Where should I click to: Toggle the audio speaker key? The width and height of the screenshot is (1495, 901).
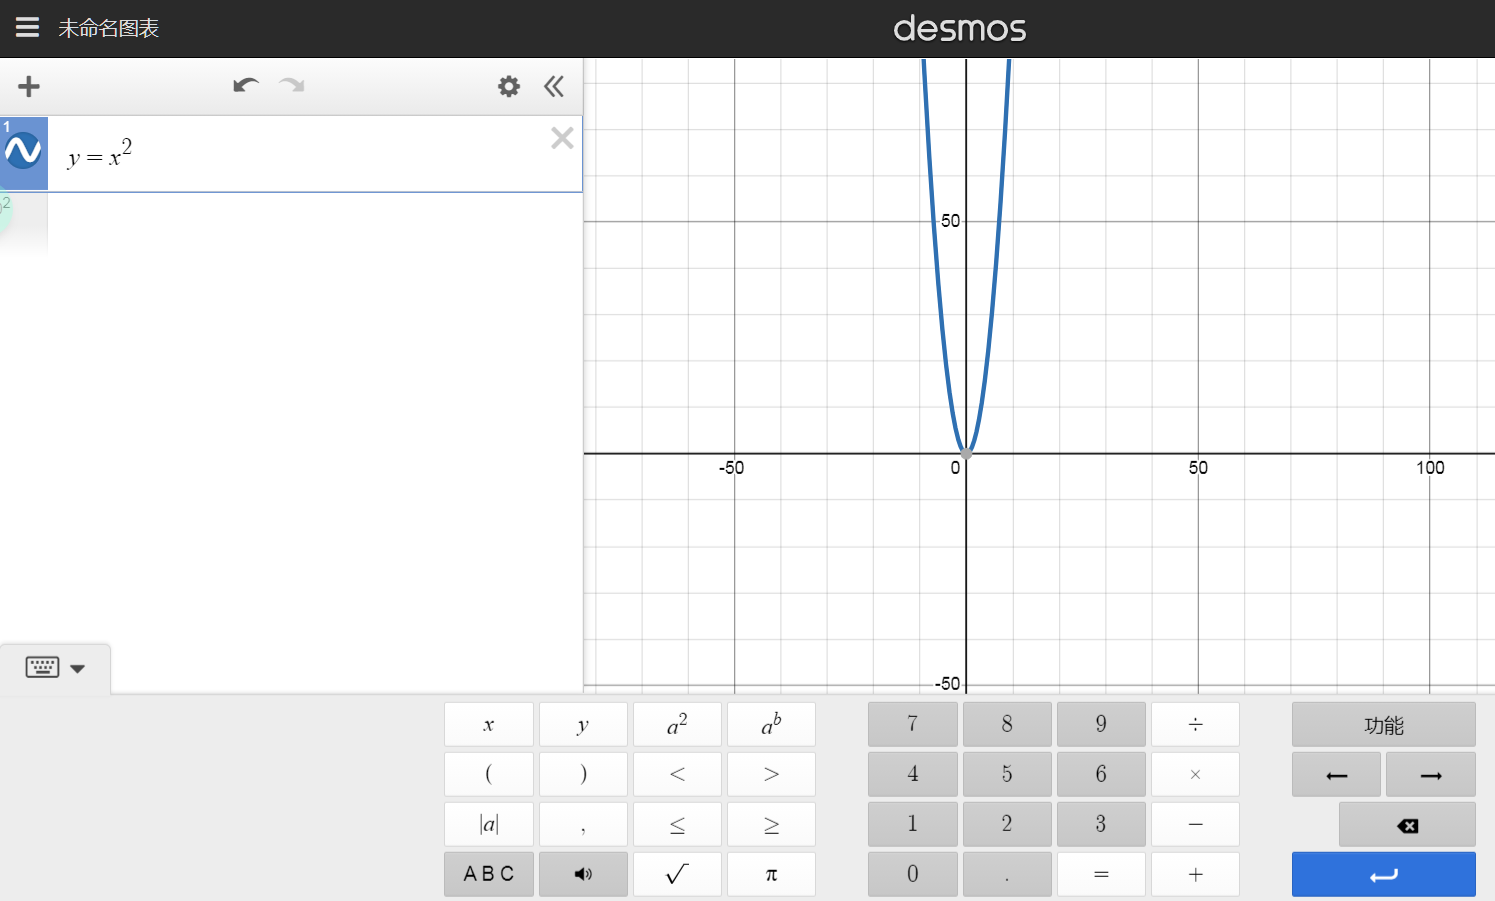pos(583,875)
